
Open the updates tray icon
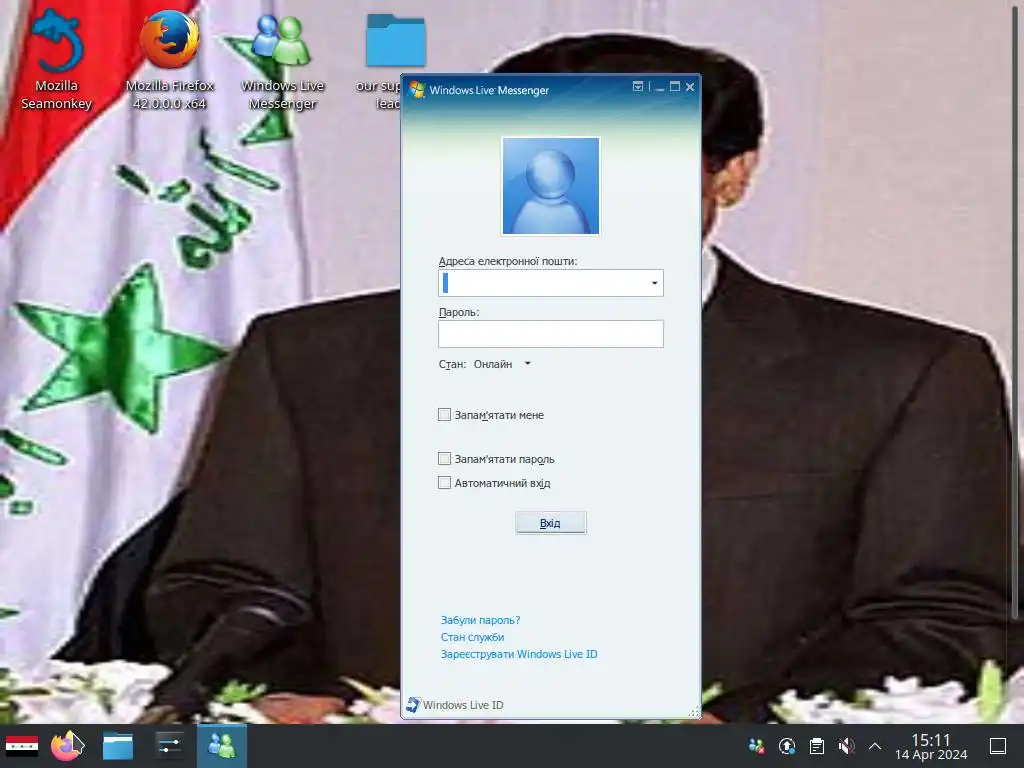[x=787, y=746]
